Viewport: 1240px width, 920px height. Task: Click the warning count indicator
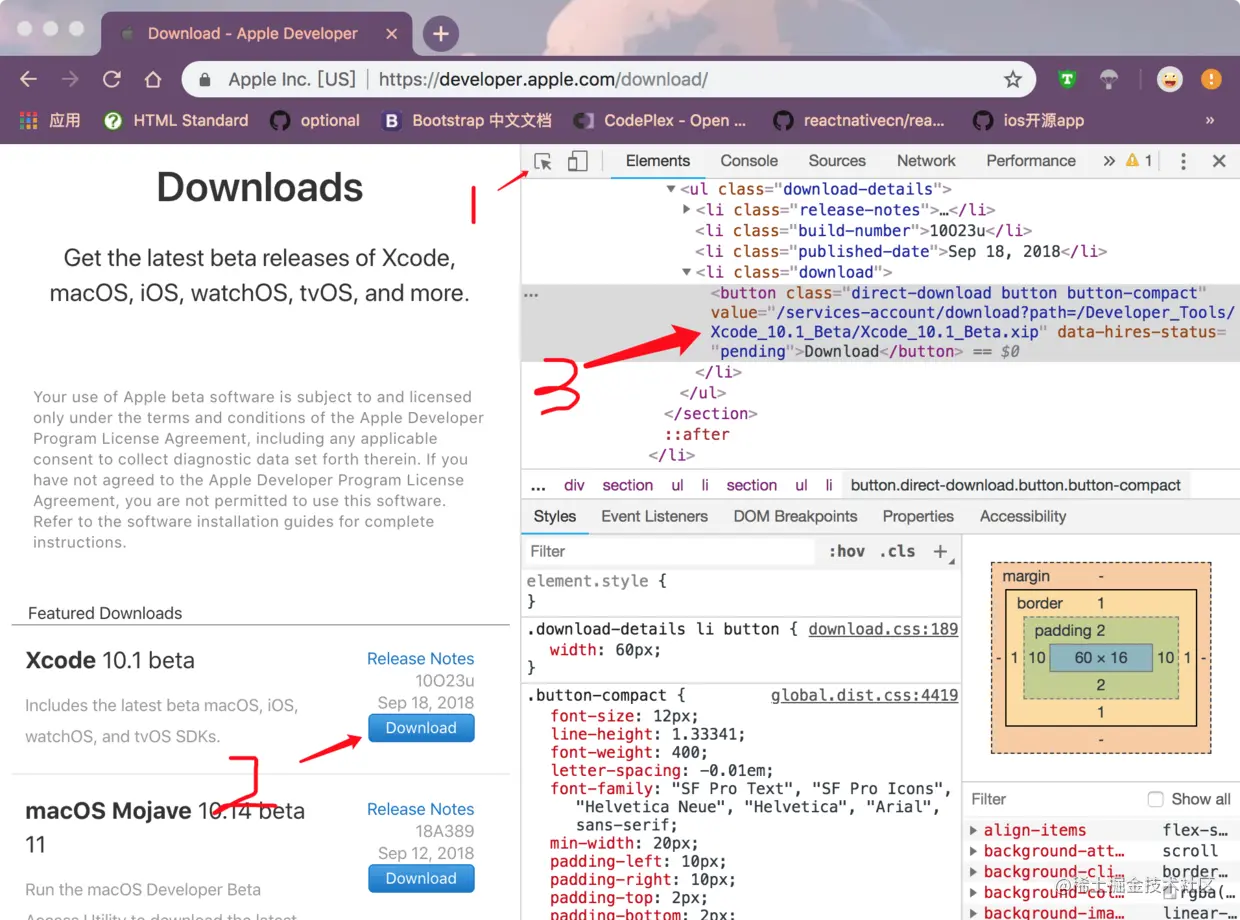pyautogui.click(x=1139, y=161)
